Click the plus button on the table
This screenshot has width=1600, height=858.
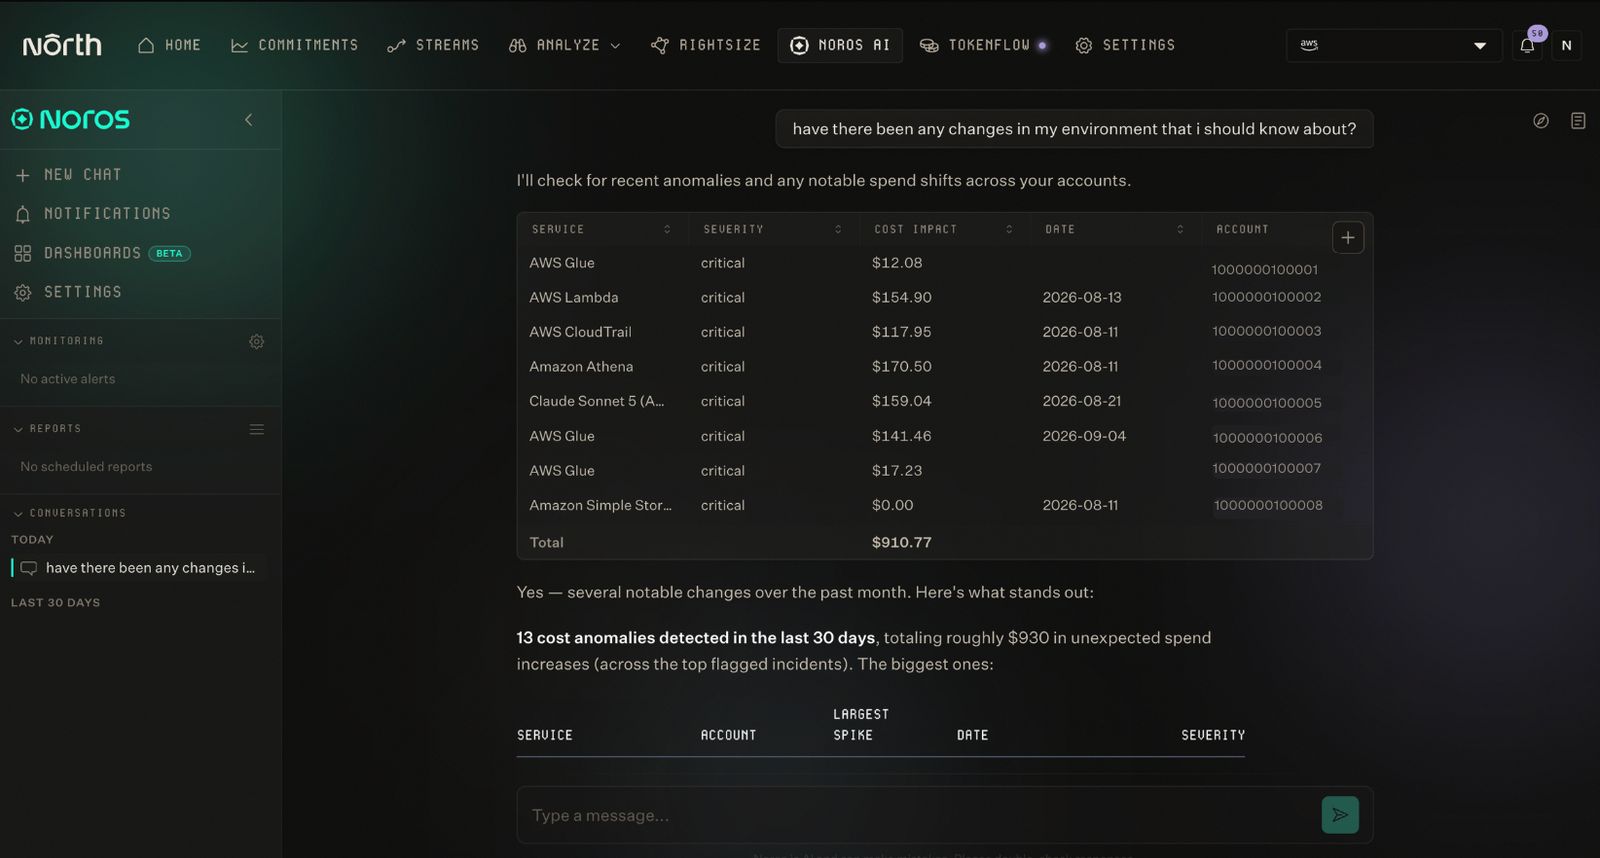[1348, 238]
